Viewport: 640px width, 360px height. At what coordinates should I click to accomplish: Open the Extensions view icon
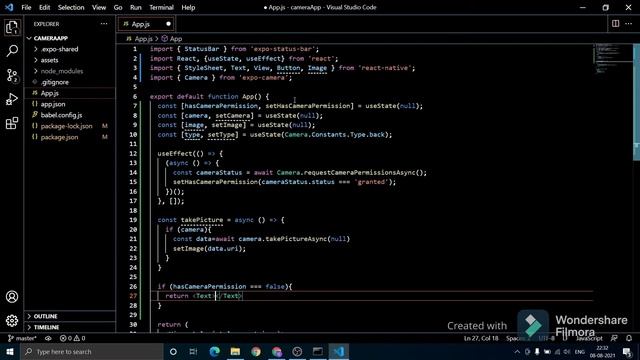click(12, 123)
